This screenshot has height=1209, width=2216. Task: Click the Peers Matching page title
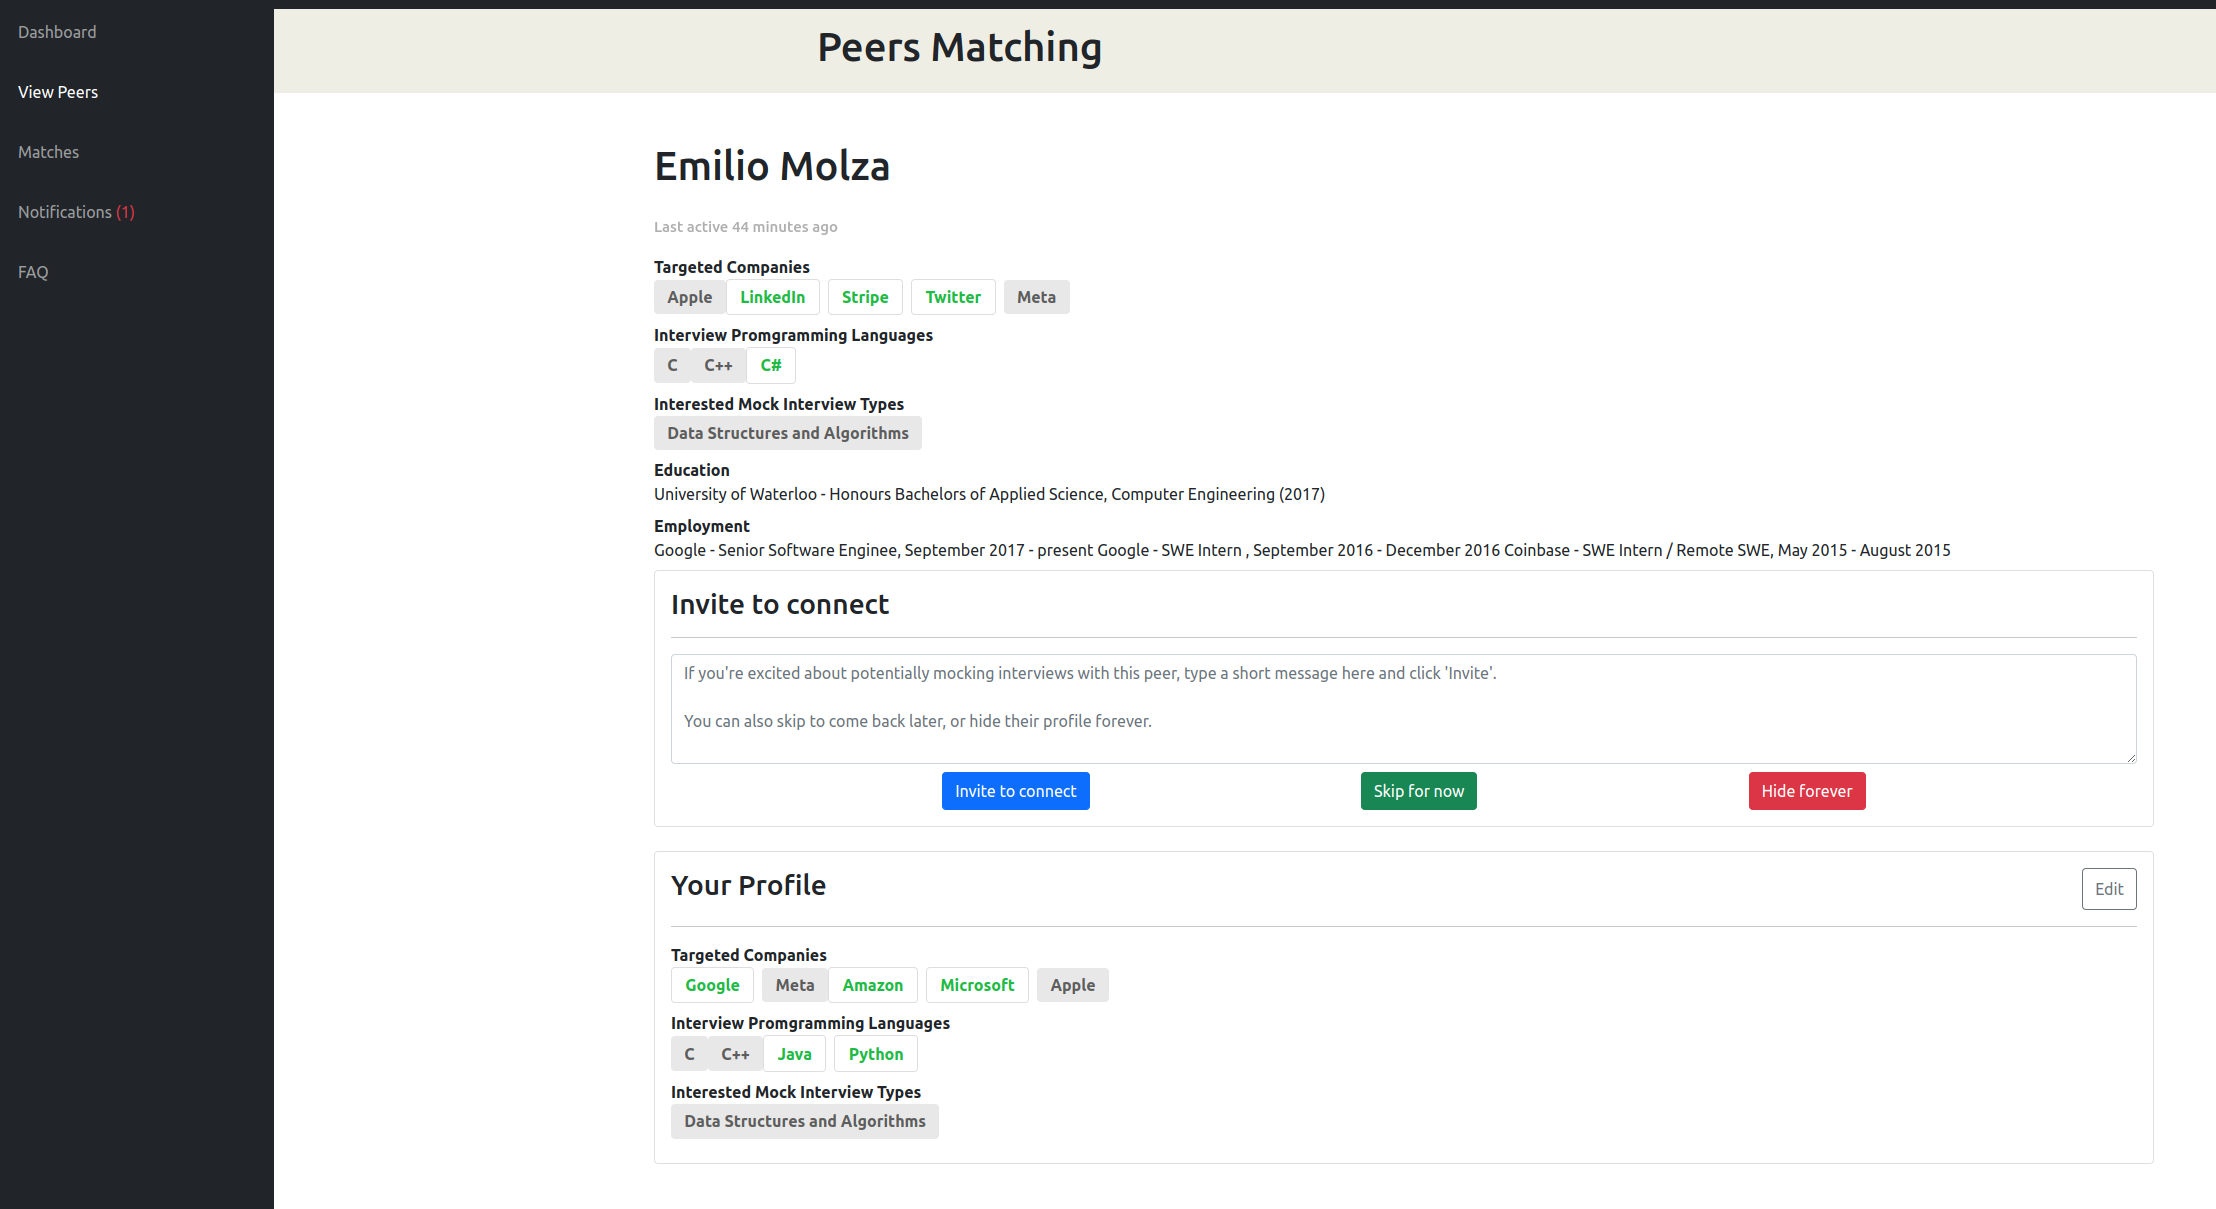click(x=959, y=47)
